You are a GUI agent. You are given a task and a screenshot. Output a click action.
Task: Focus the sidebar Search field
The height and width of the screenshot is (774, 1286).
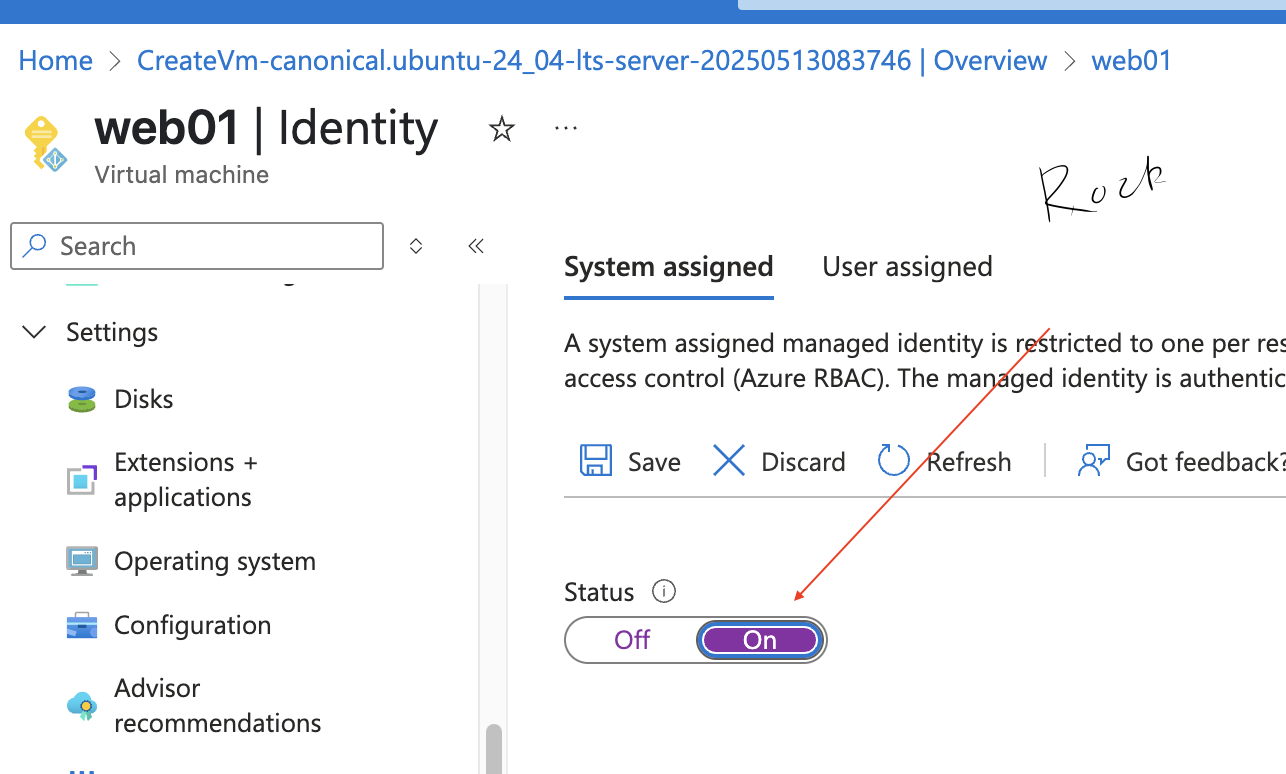pos(197,246)
